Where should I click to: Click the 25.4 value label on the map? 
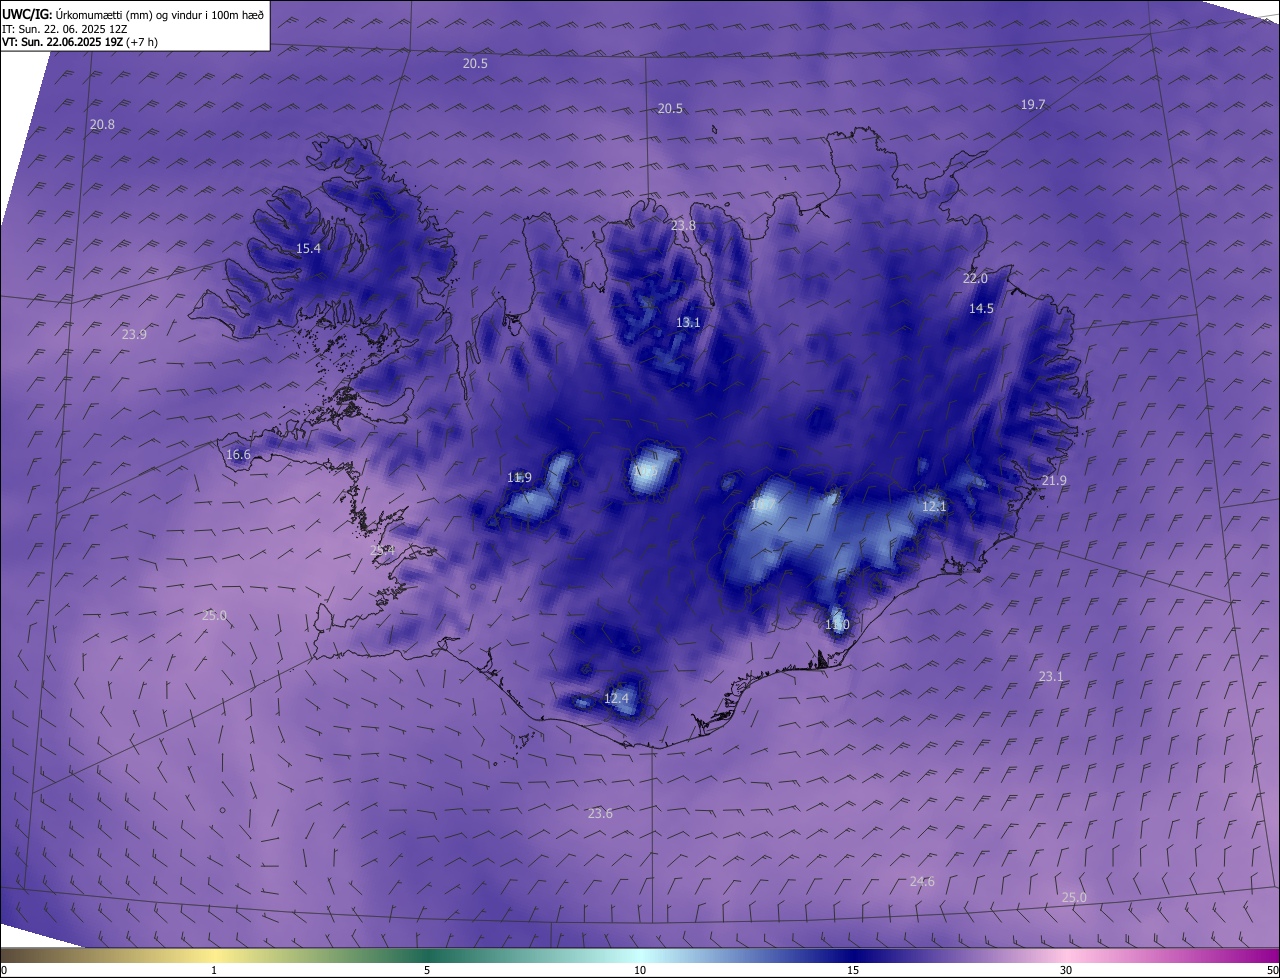(382, 550)
